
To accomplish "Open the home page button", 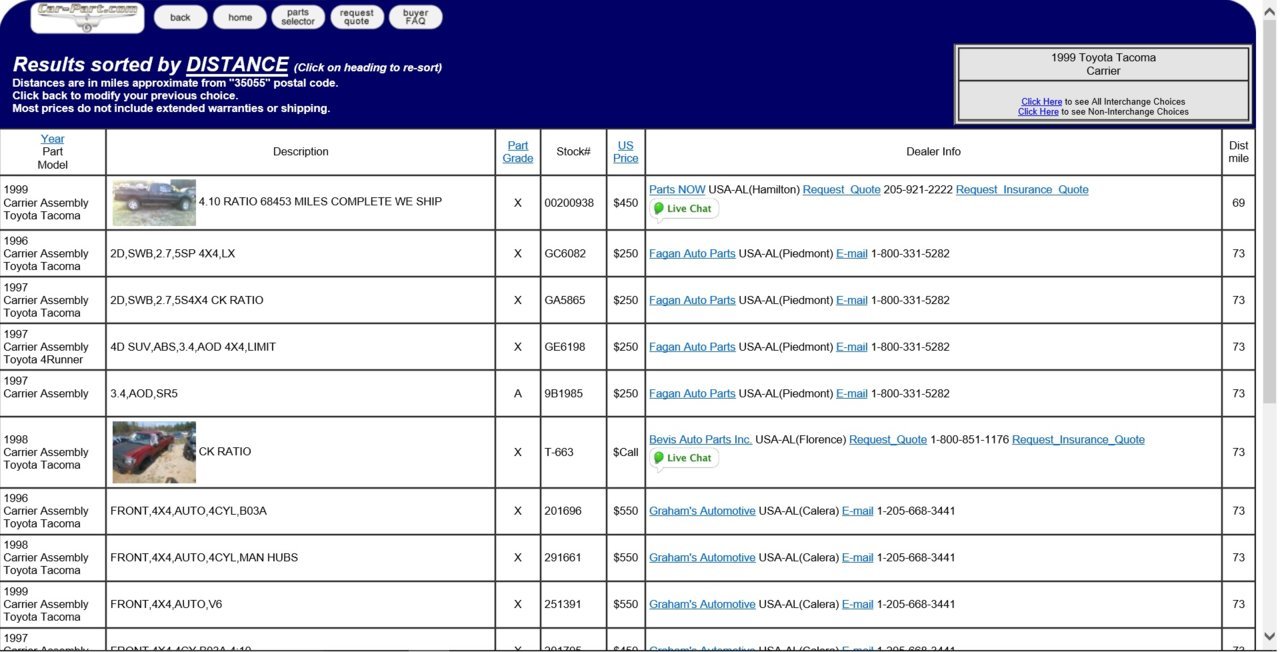I will (240, 17).
